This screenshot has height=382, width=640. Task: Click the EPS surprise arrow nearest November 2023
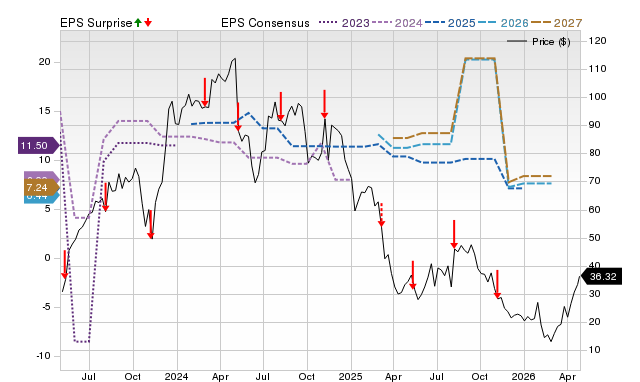pyautogui.click(x=151, y=224)
